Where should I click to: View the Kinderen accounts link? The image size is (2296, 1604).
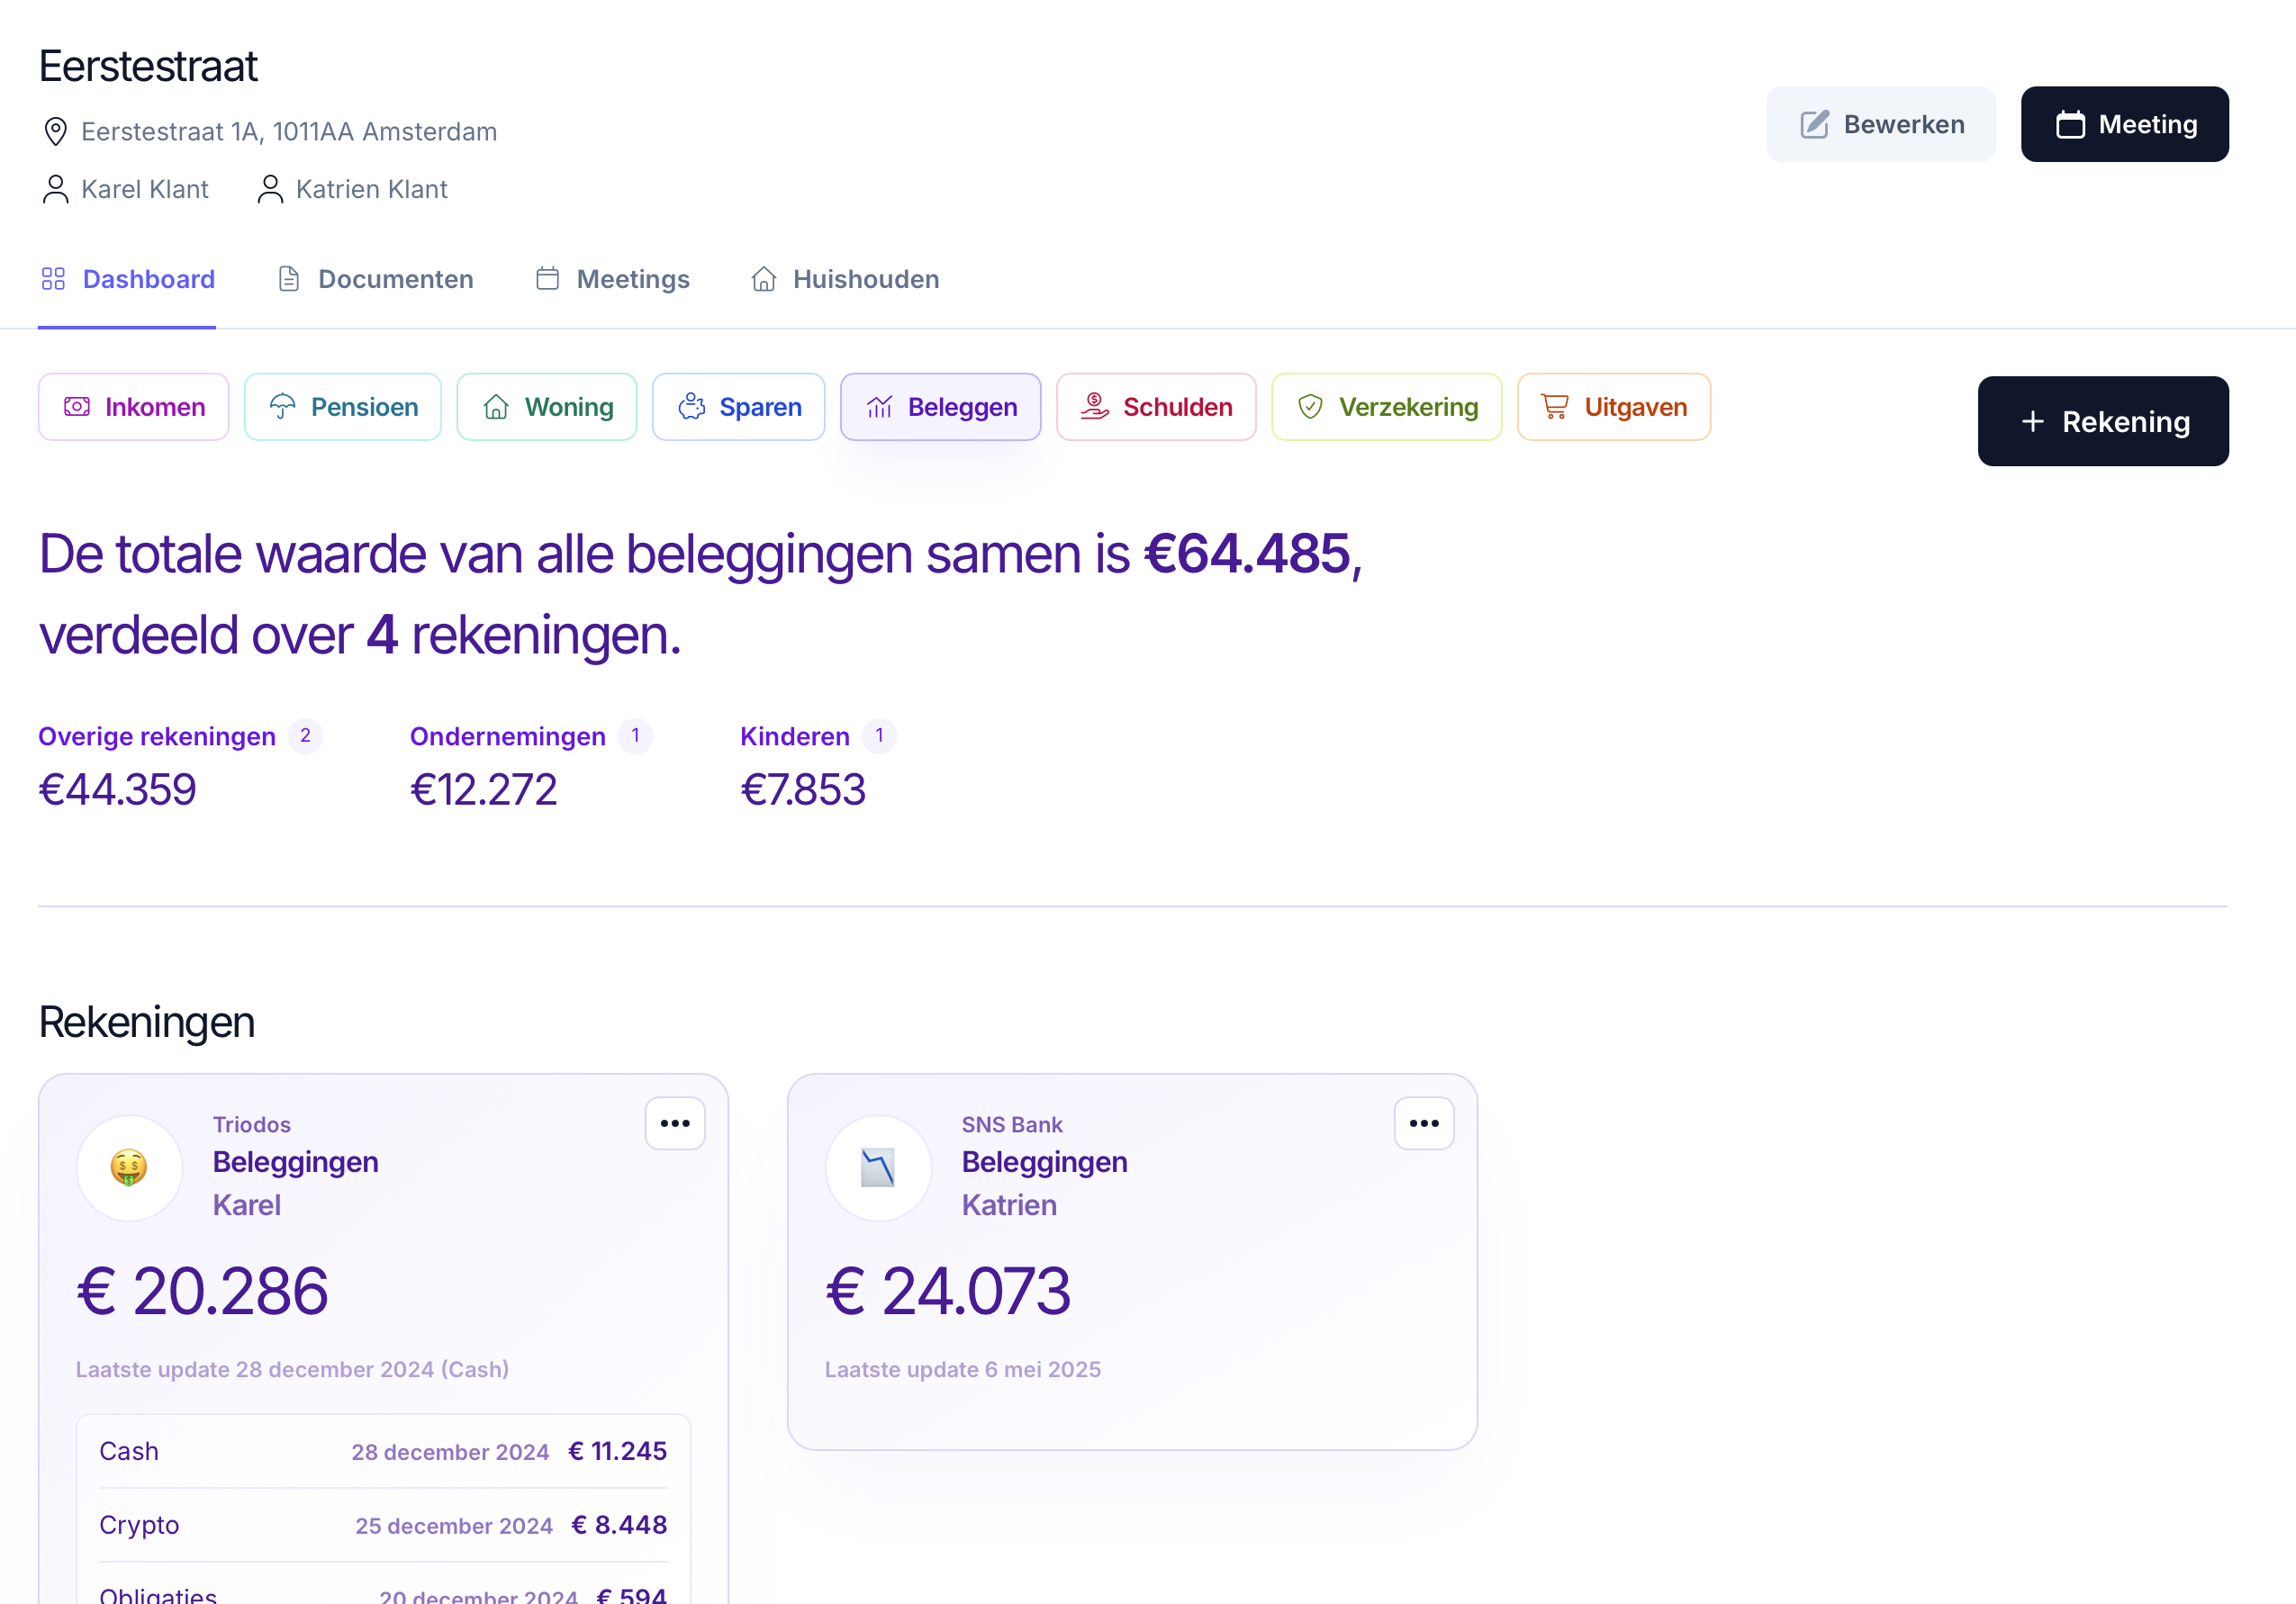(x=795, y=736)
